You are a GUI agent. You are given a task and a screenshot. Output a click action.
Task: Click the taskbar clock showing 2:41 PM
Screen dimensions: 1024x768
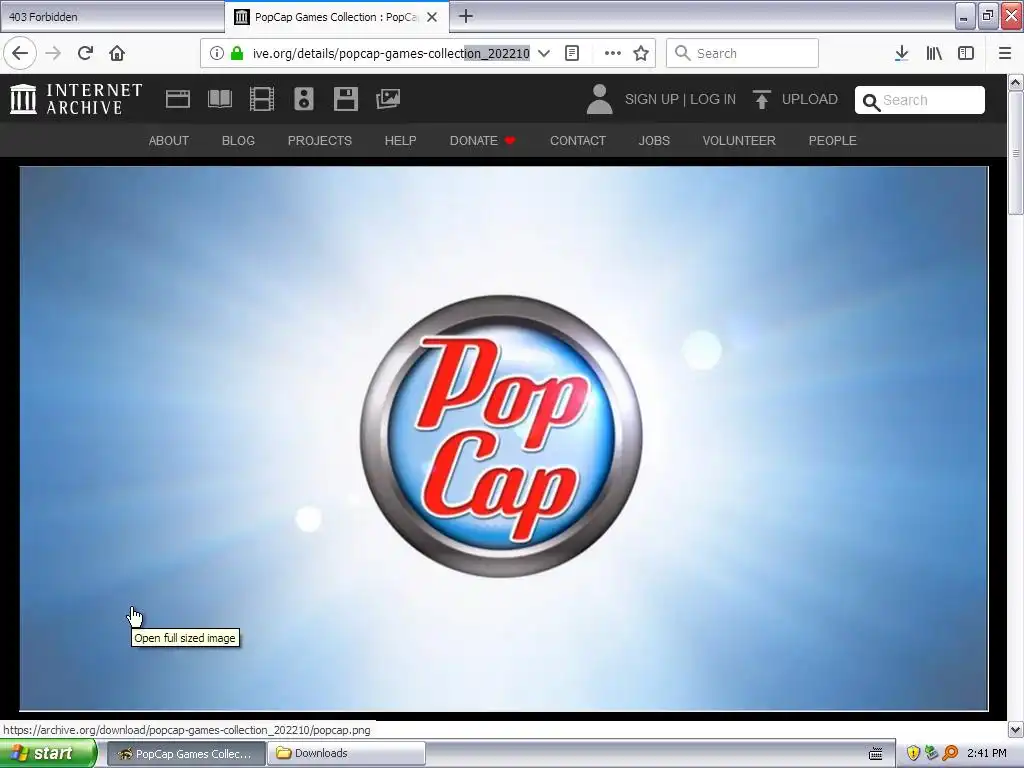[987, 754]
